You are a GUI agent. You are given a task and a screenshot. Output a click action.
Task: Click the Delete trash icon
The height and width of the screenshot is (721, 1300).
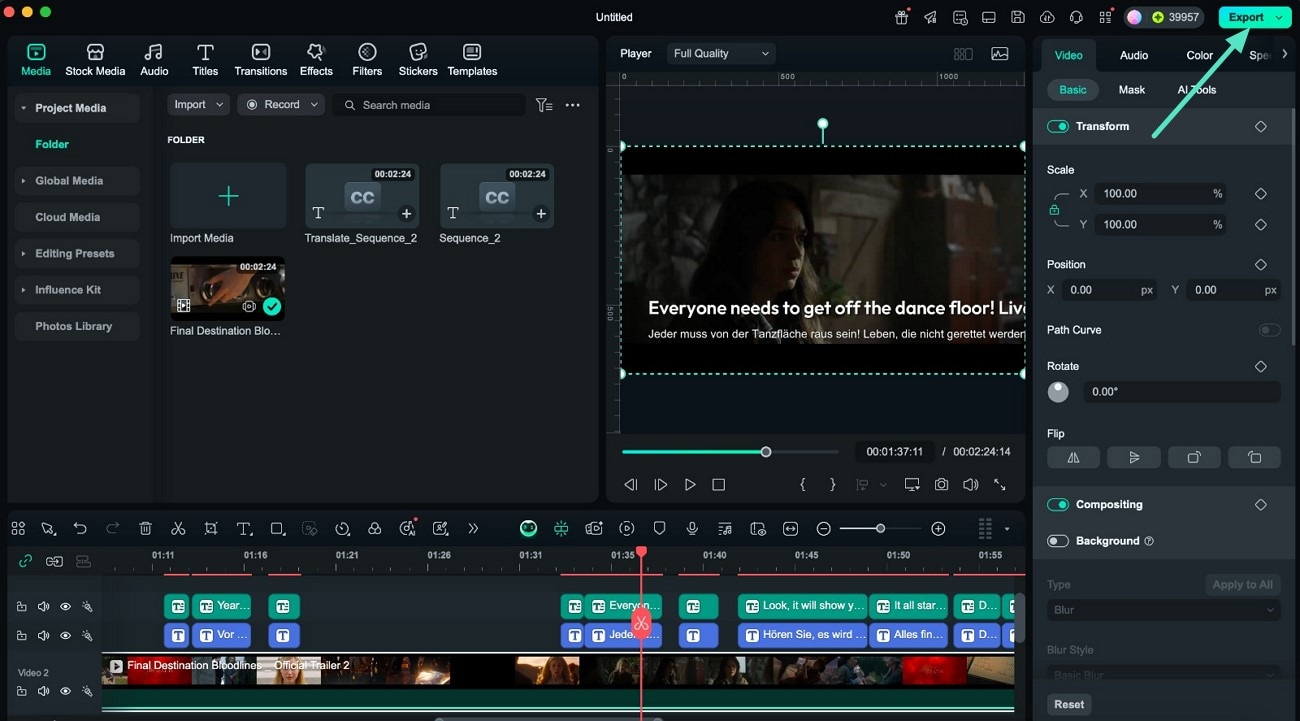pos(145,529)
